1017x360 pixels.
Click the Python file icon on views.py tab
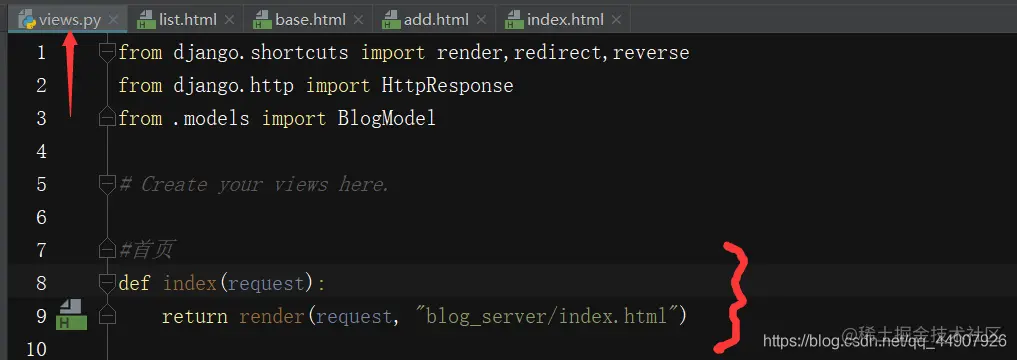click(x=27, y=20)
